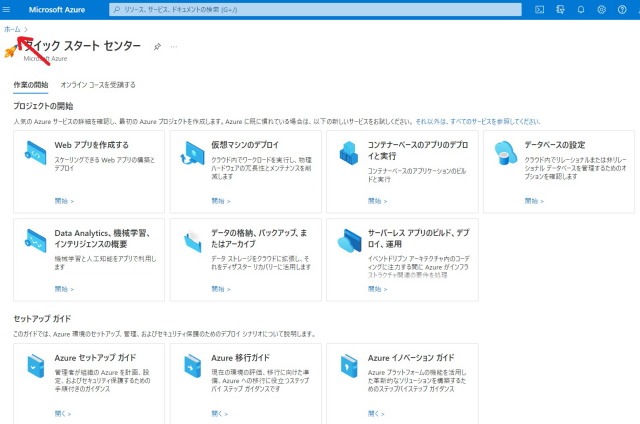640x424 pixels.
Task: Click the Azure イノベーション ガイド book icon
Action: (x=349, y=366)
